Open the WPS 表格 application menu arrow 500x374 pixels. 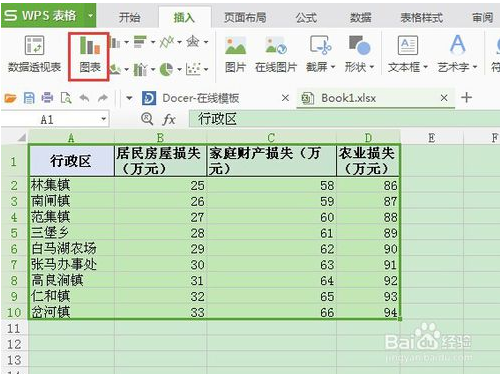(x=90, y=15)
